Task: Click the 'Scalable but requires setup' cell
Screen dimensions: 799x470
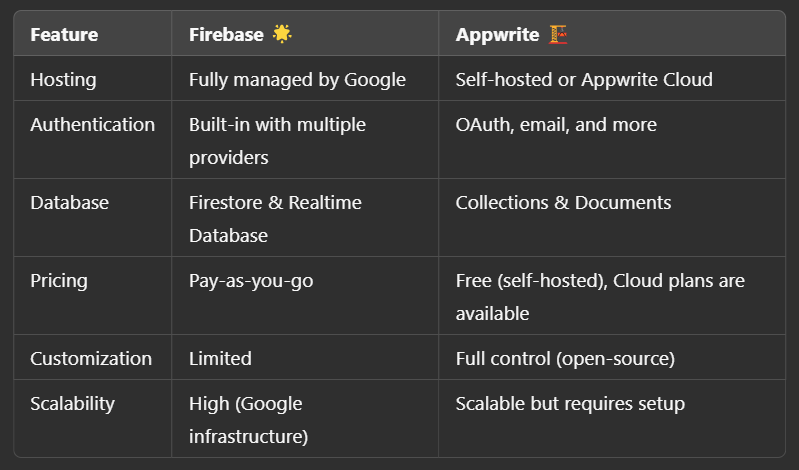Action: [570, 404]
